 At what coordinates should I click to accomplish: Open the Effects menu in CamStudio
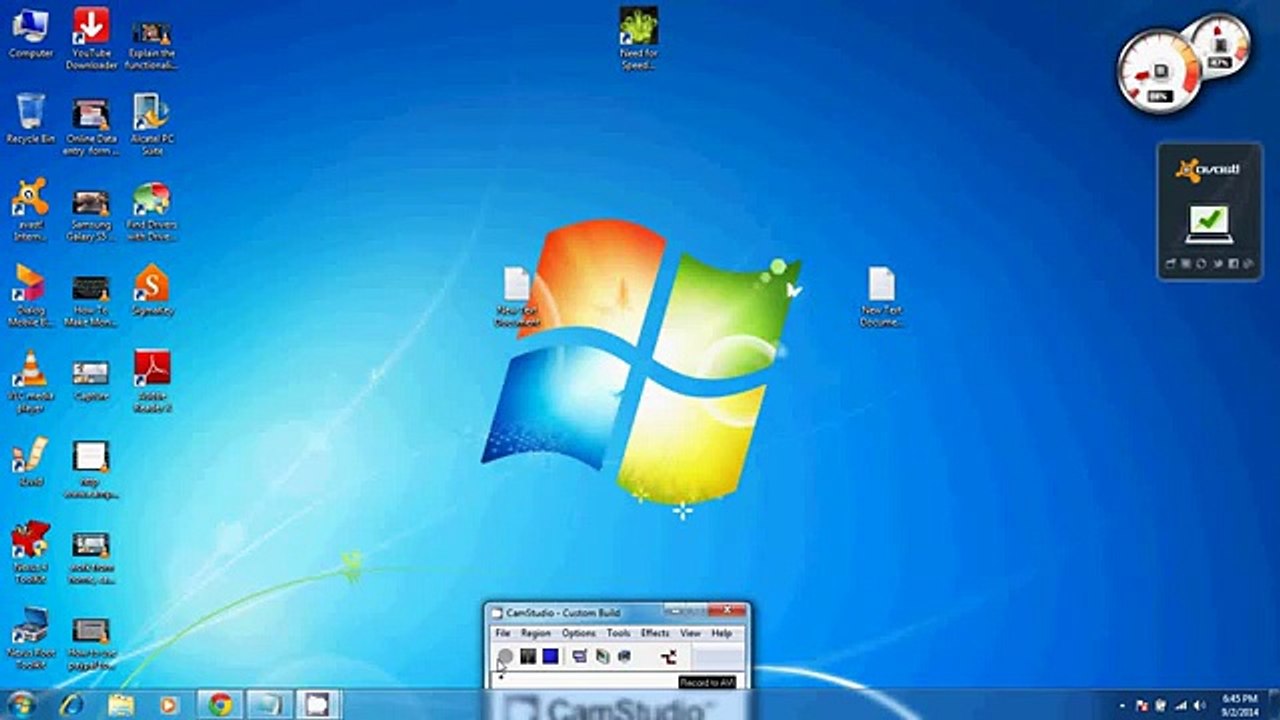pos(655,633)
